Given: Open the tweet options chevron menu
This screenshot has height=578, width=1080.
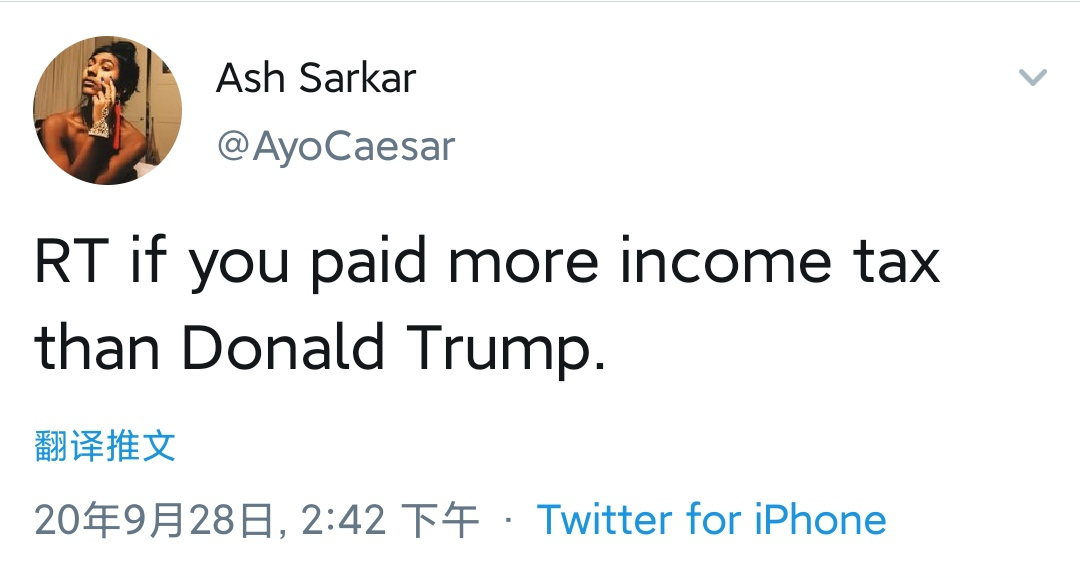Looking at the screenshot, I should pos(1032,76).
